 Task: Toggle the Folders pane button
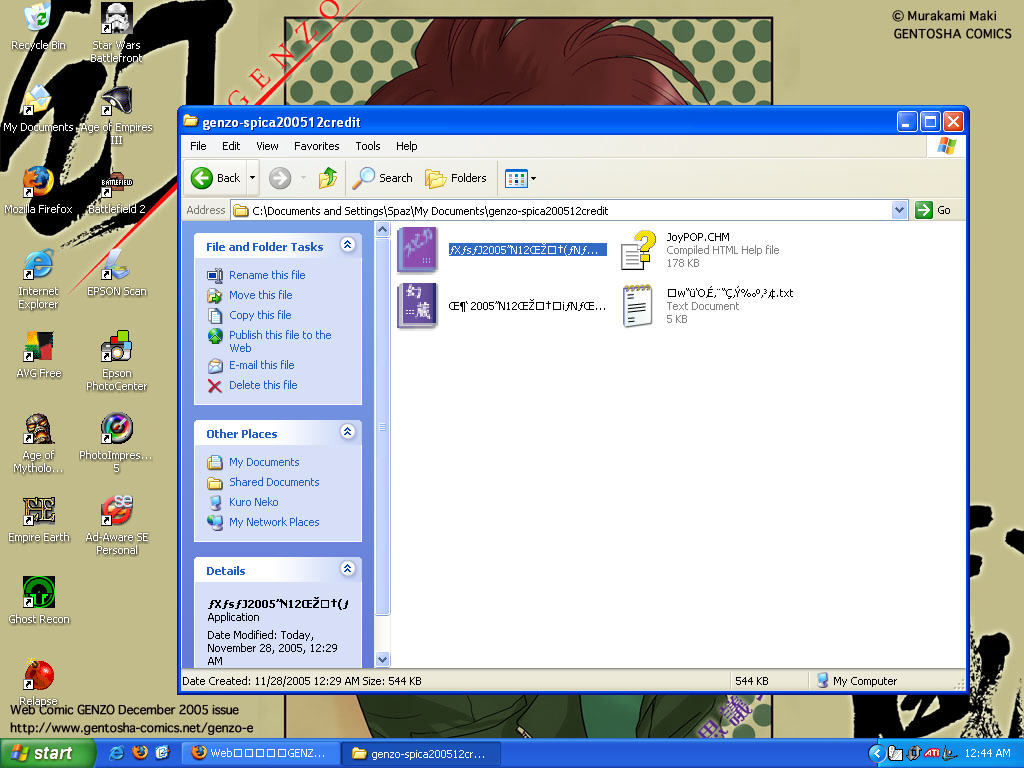click(x=456, y=178)
